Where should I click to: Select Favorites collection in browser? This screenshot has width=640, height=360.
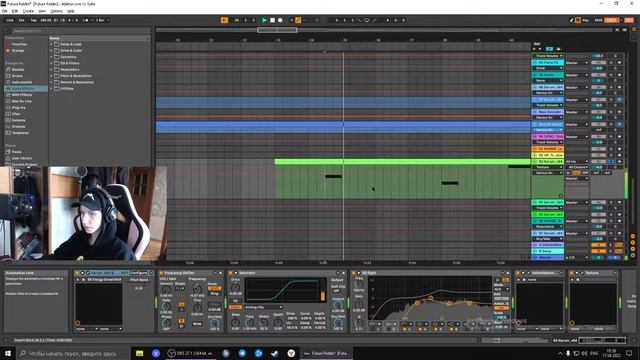pyautogui.click(x=19, y=44)
